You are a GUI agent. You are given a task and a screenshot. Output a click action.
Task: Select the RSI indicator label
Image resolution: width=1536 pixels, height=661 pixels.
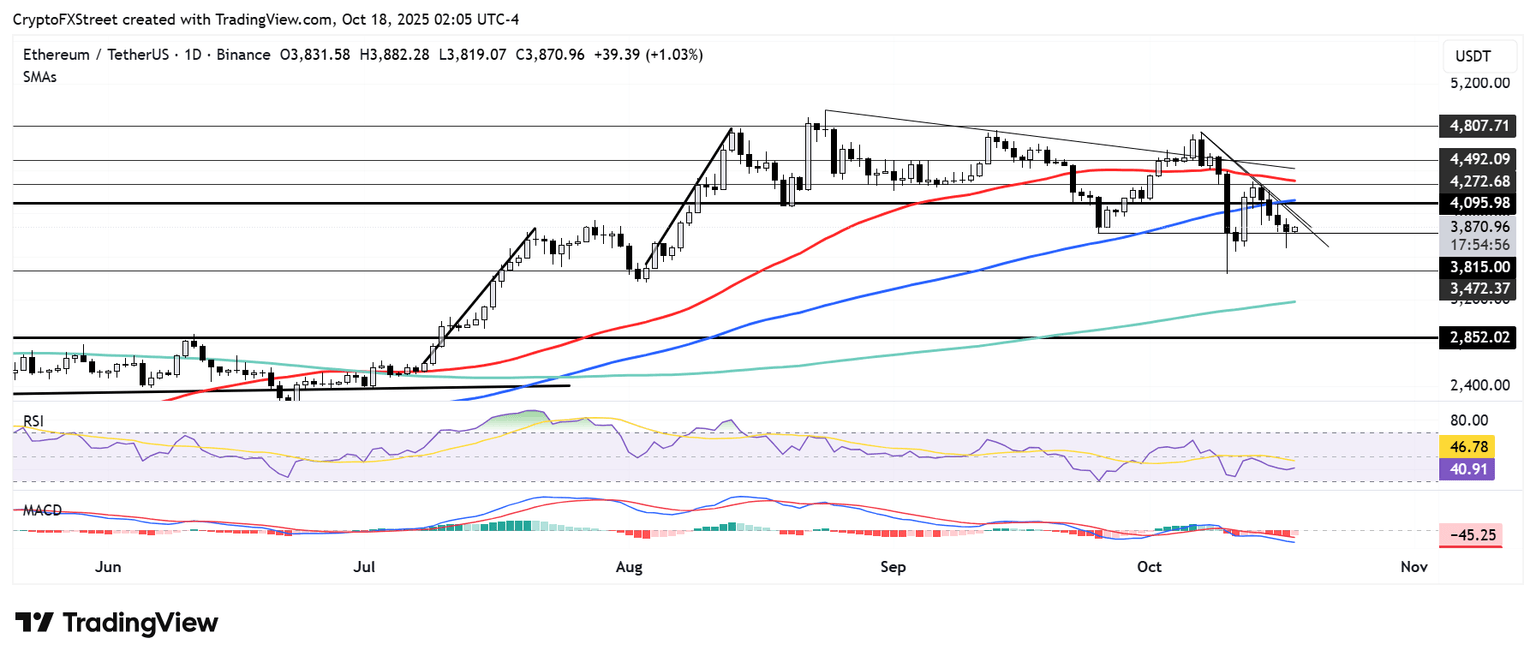point(34,421)
